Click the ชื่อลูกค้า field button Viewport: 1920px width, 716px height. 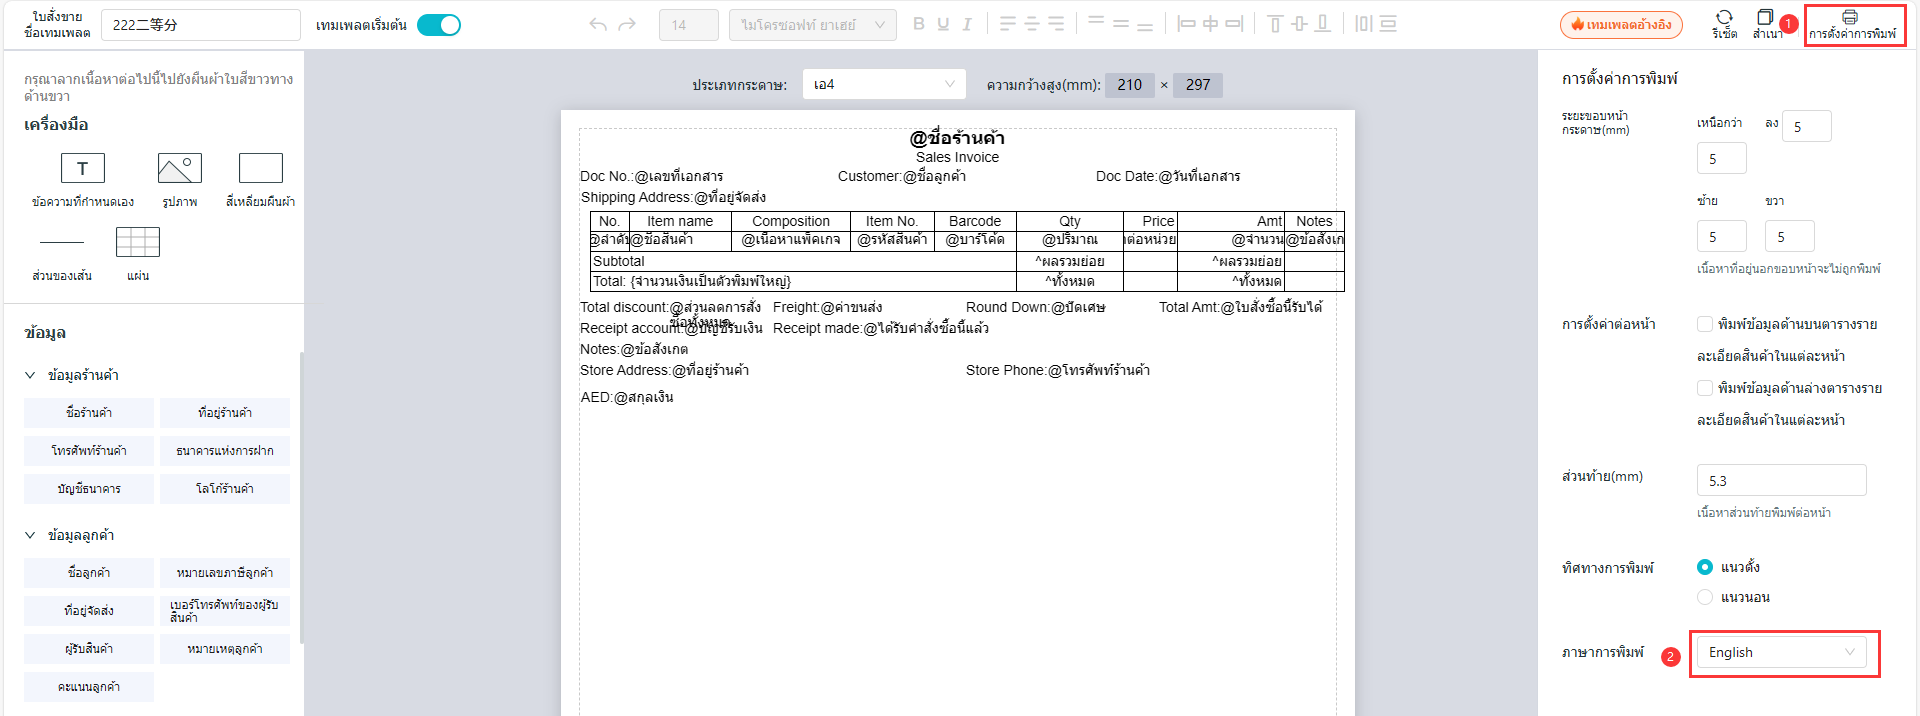coord(89,573)
